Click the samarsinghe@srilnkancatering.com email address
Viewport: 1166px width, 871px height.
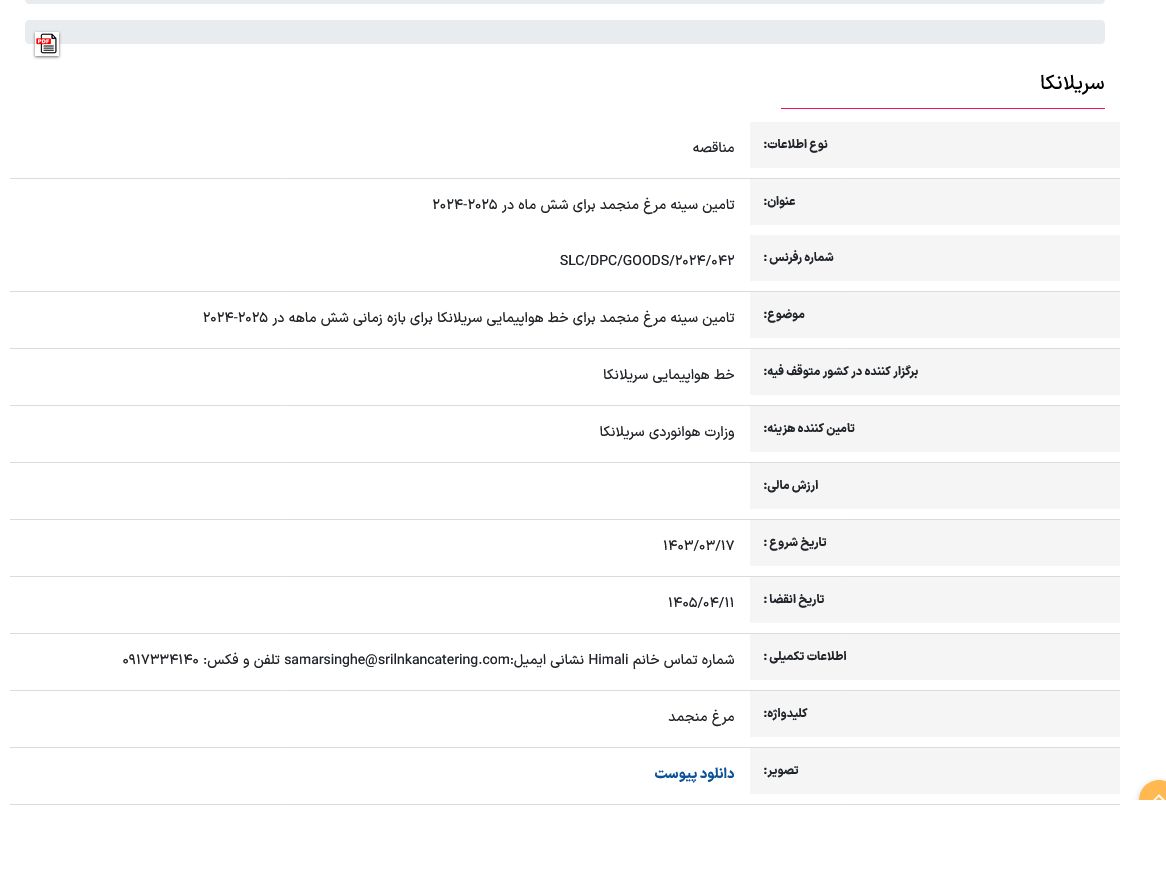397,660
